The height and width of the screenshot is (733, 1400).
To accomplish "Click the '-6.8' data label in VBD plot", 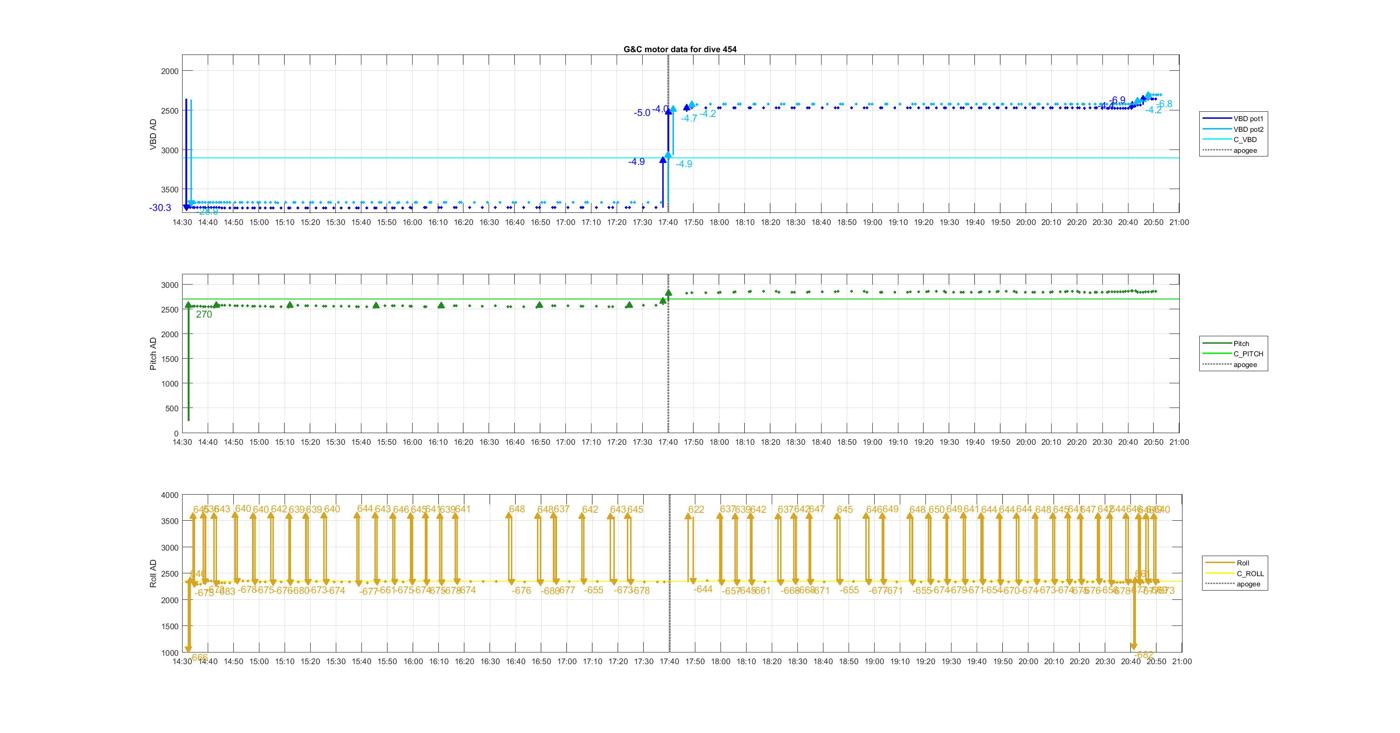I will (x=1165, y=104).
